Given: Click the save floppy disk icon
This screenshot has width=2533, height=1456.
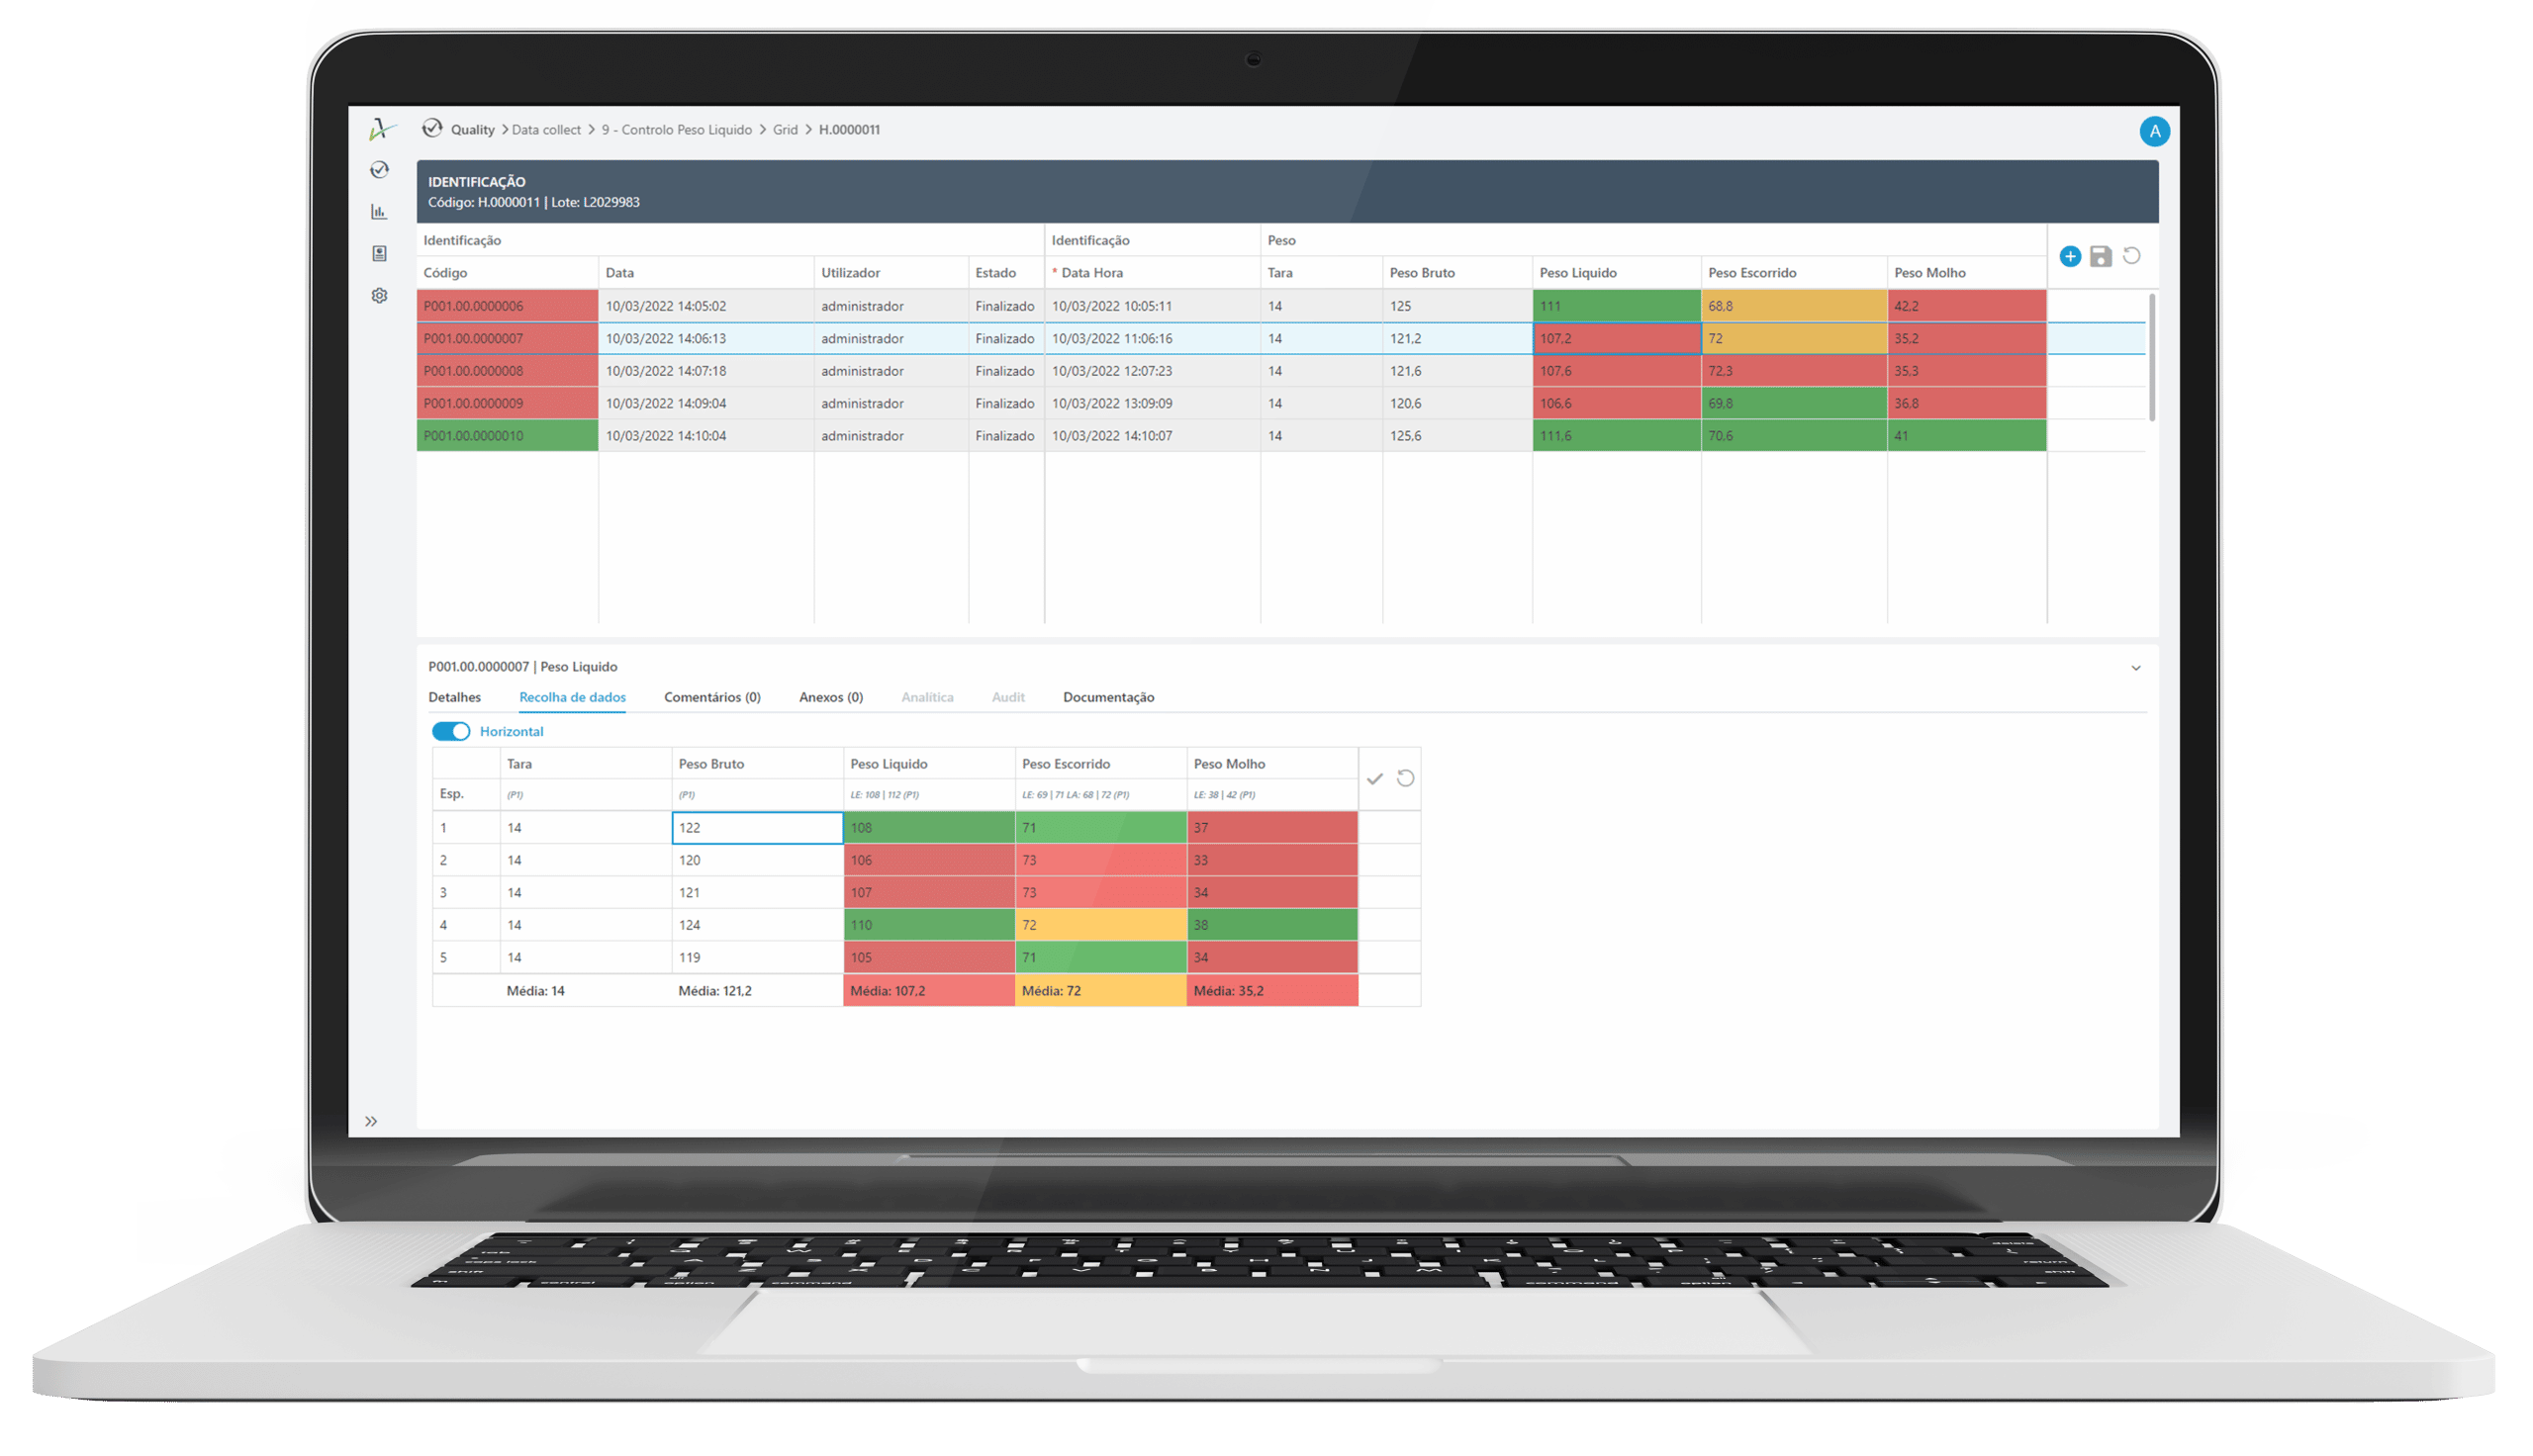Looking at the screenshot, I should 2100,257.
